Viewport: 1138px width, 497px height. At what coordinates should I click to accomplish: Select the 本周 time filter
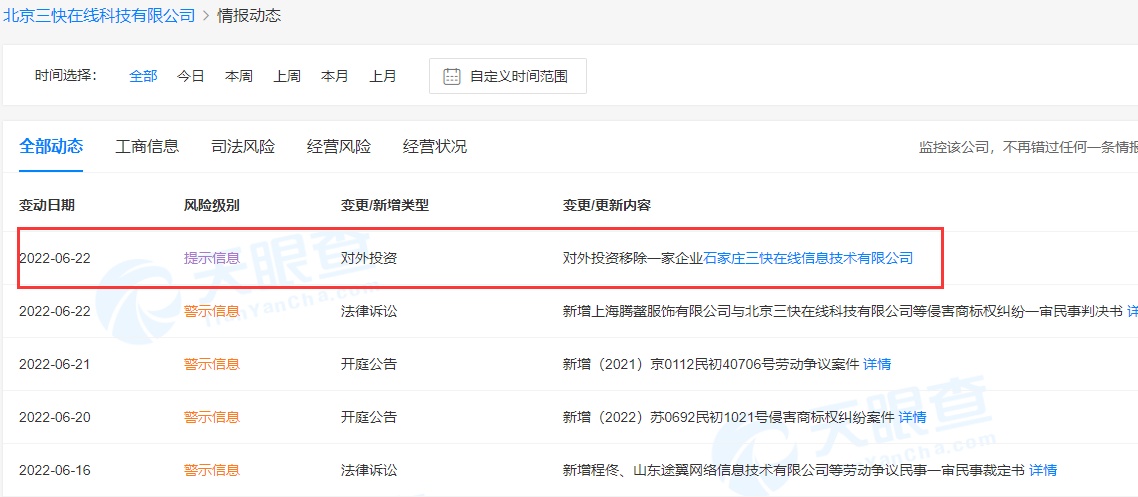coord(239,76)
